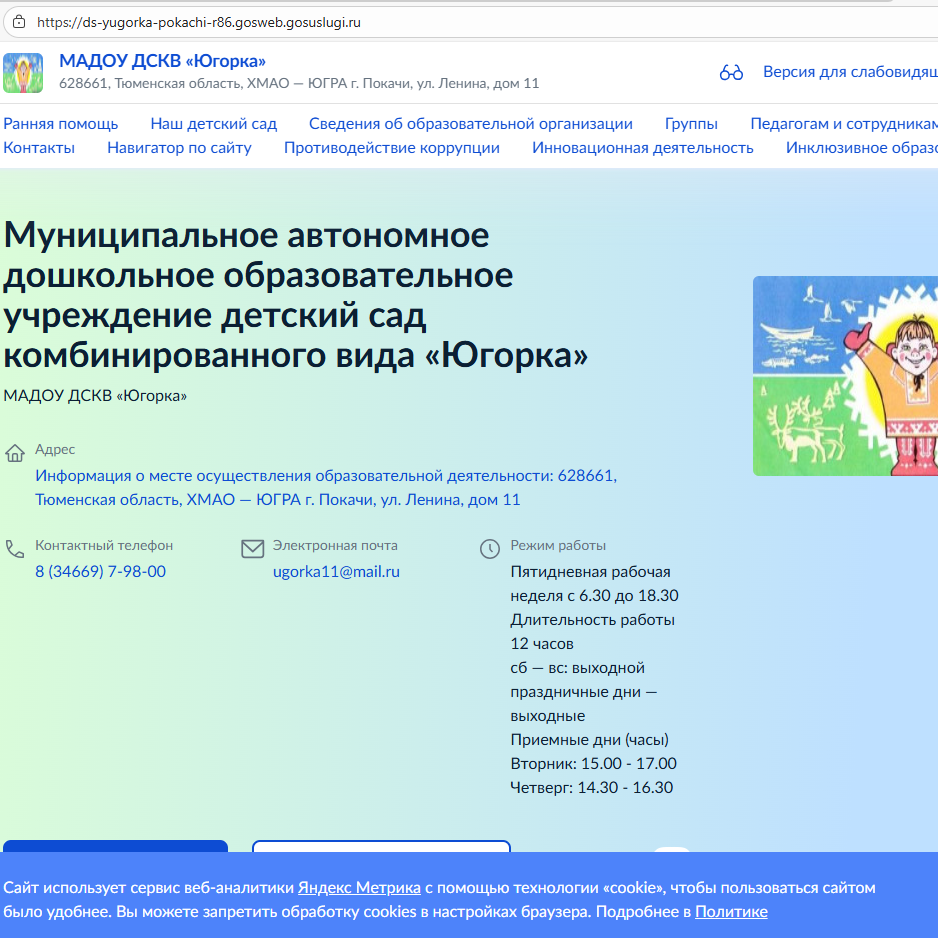Click the envelope email icon
The height and width of the screenshot is (938, 938).
click(x=252, y=549)
